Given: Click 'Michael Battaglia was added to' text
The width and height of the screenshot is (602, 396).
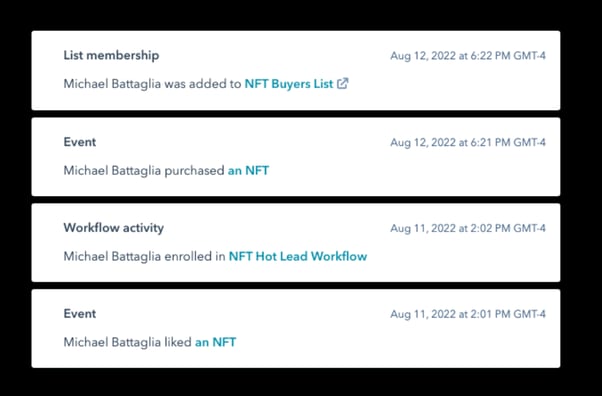Looking at the screenshot, I should coord(152,84).
